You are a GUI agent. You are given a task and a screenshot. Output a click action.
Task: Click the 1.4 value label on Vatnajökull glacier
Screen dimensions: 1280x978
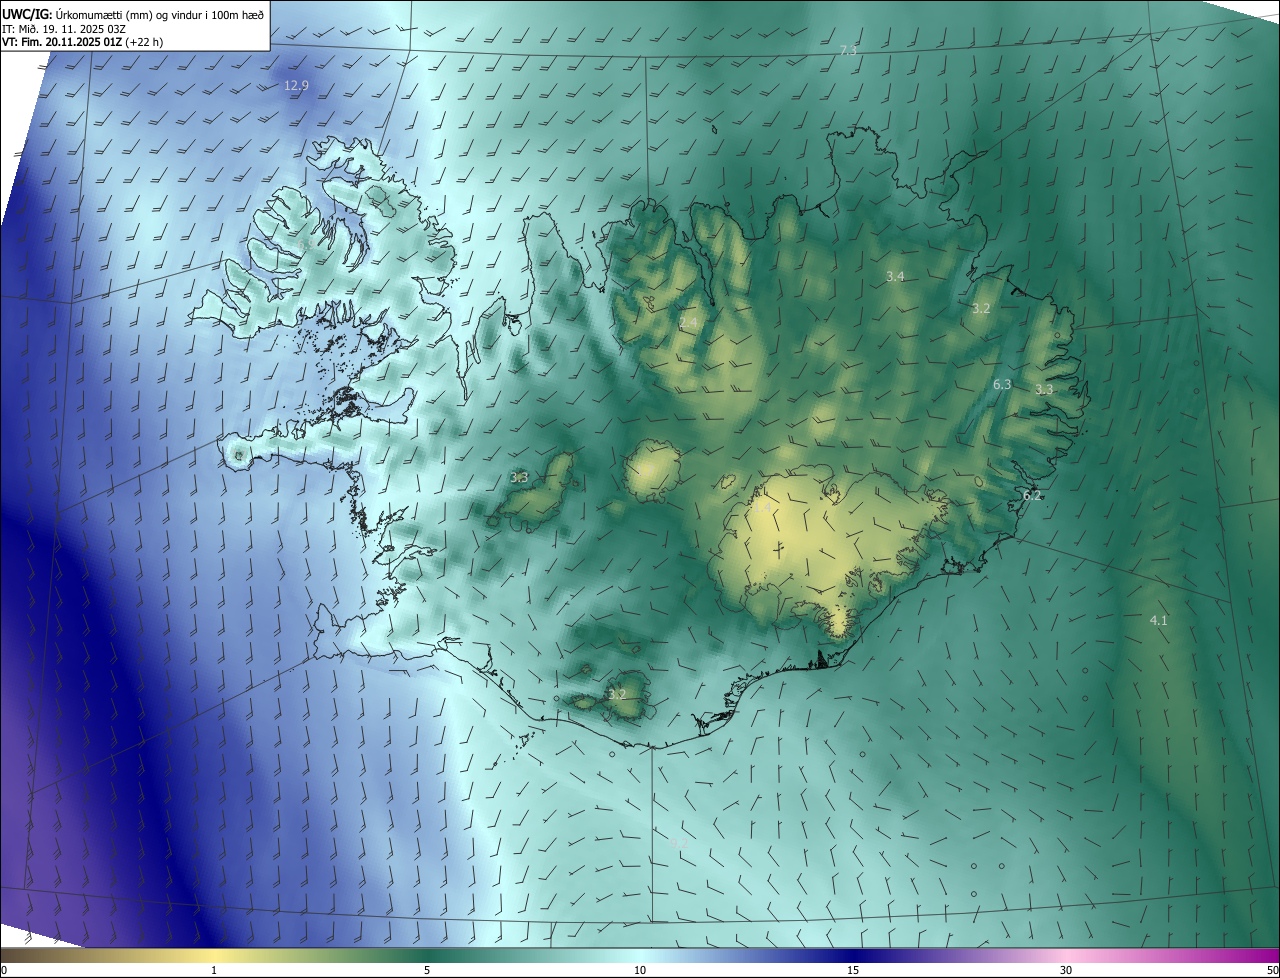click(x=762, y=508)
